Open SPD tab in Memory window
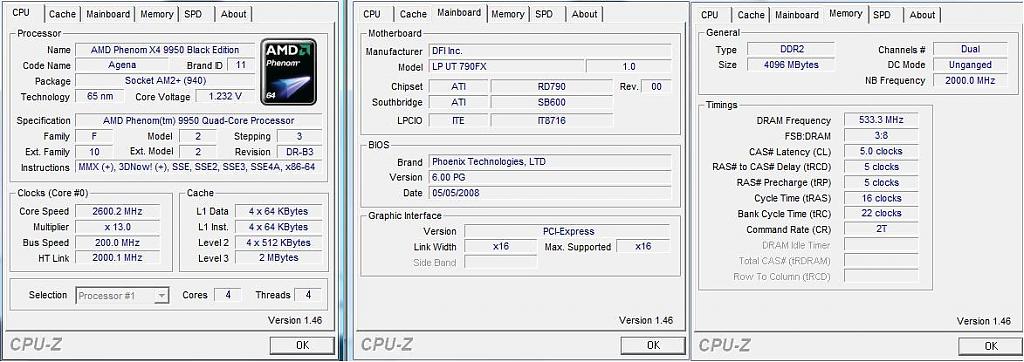This screenshot has width=1024, height=362. tap(882, 14)
